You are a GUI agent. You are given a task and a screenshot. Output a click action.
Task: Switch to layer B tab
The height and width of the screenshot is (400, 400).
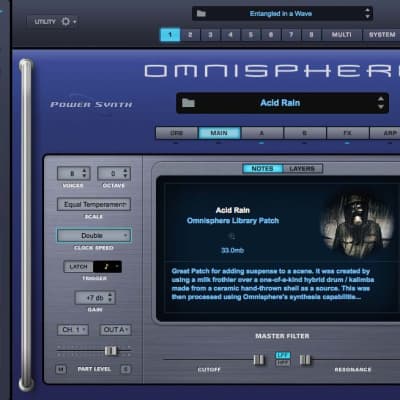coord(304,133)
